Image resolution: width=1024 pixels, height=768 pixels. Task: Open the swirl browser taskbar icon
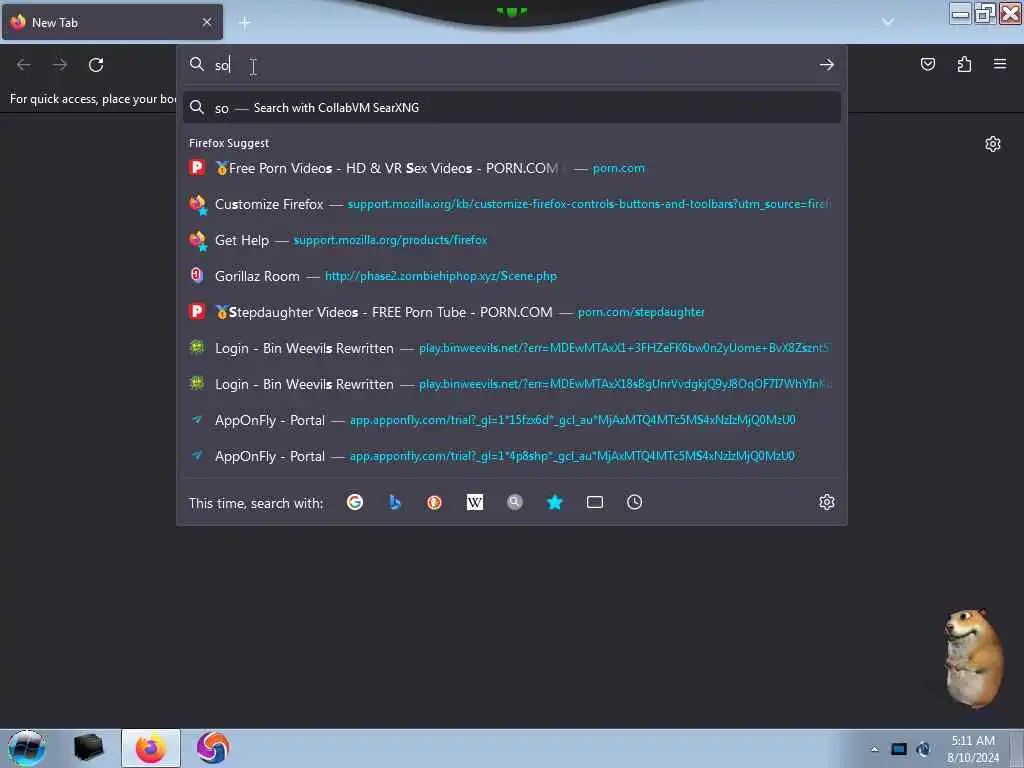213,748
